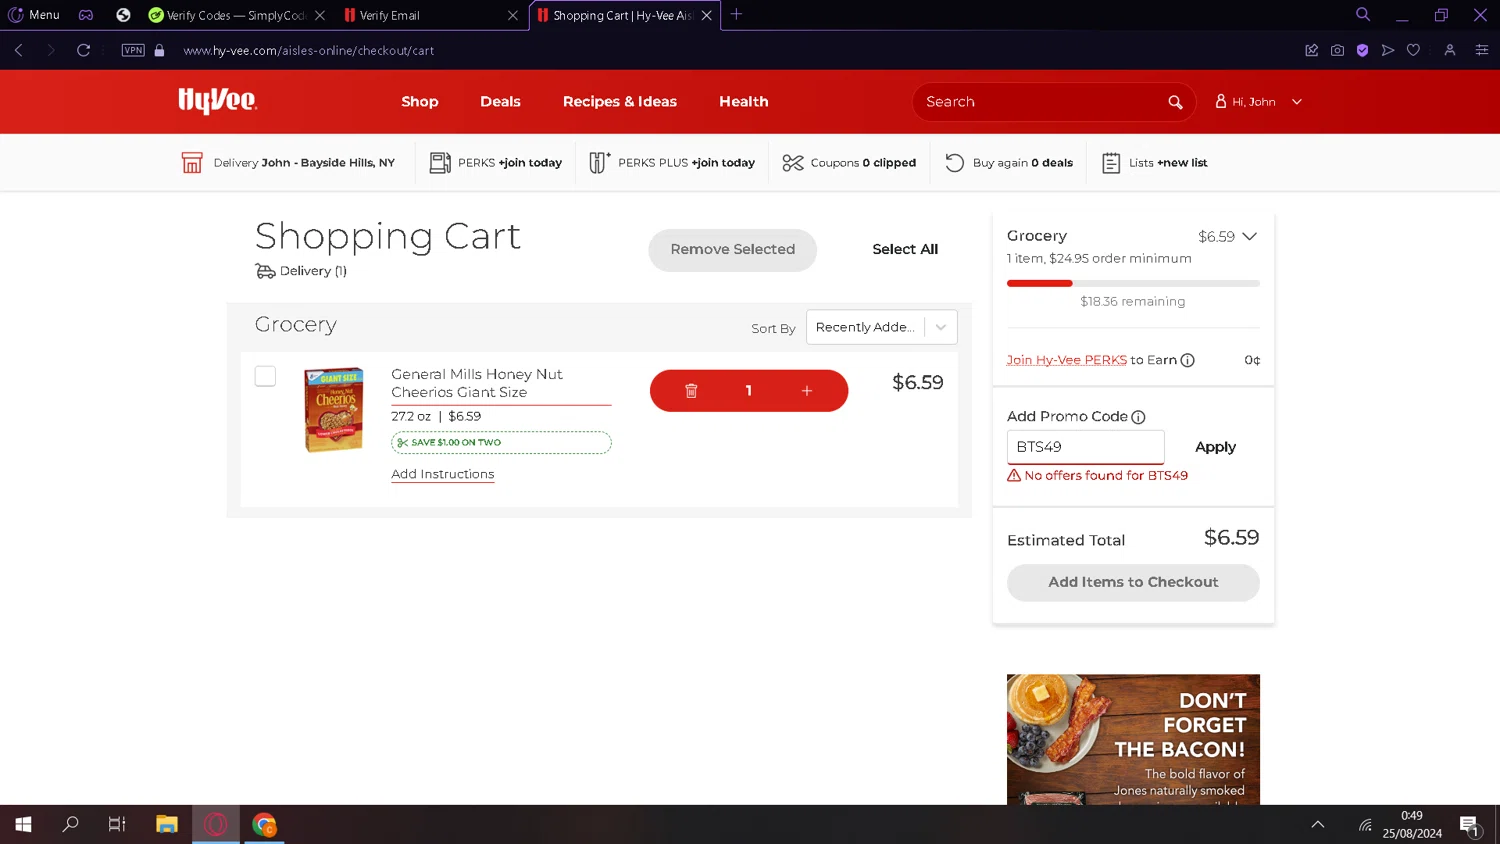Click info icon next to Add Promo Code

coord(1138,417)
